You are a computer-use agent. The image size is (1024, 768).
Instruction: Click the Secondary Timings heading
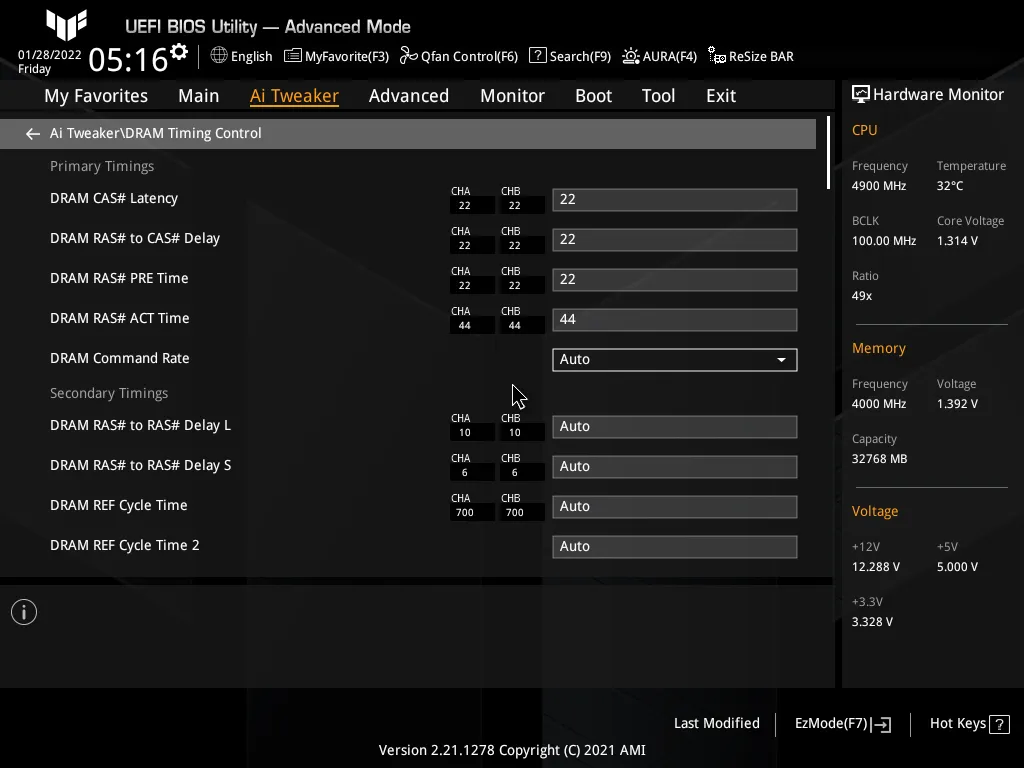point(109,393)
